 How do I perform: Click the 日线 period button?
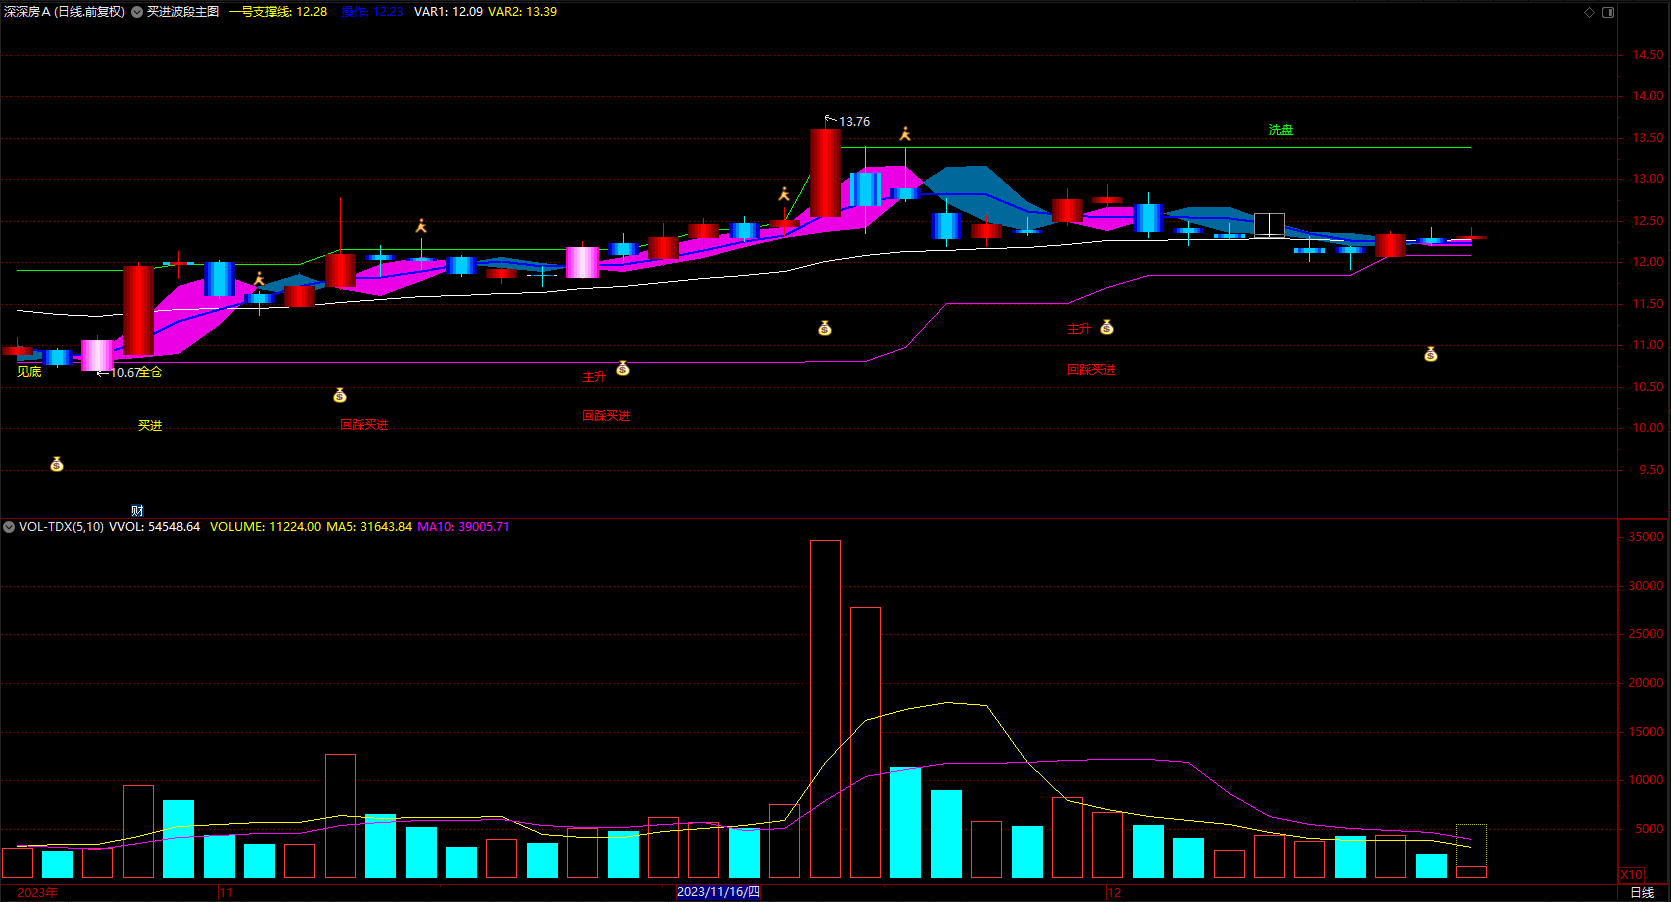click(1642, 893)
